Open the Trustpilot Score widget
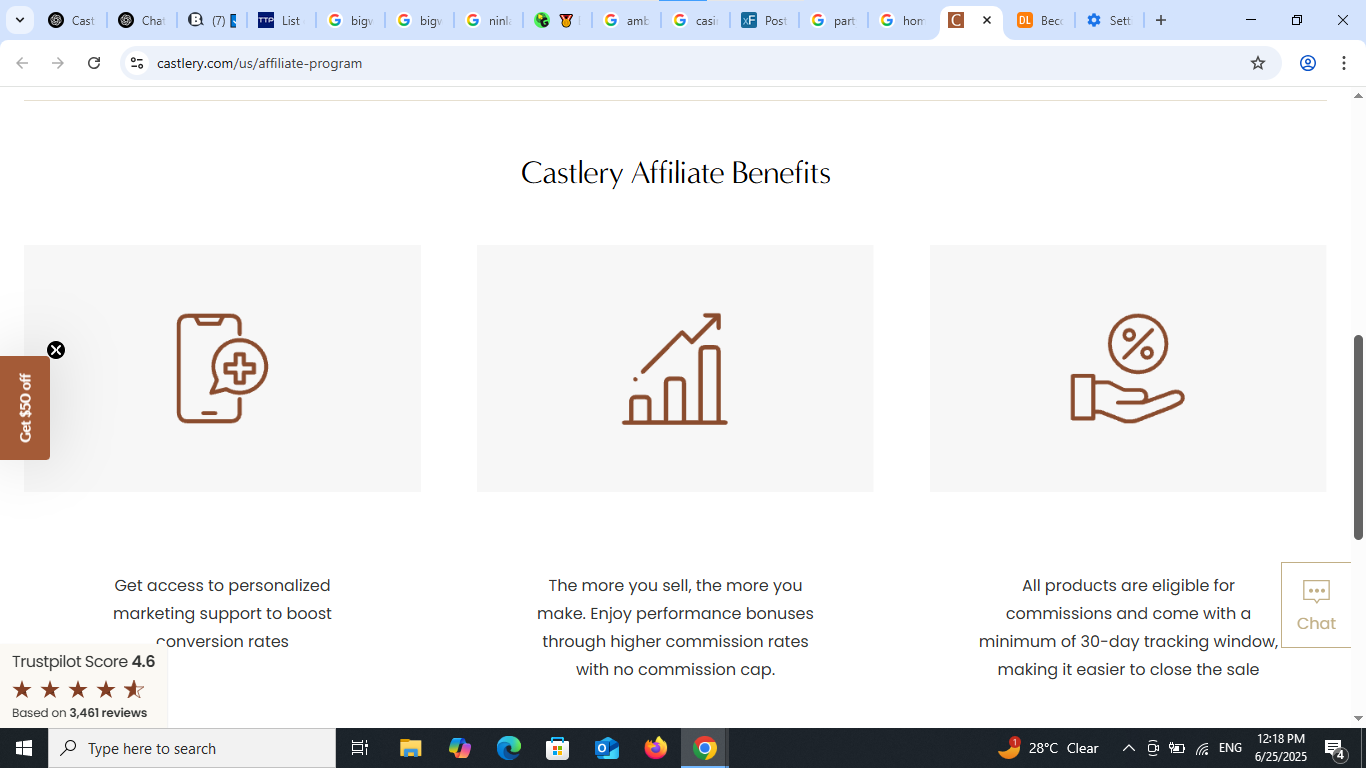1366x768 pixels. (83, 686)
